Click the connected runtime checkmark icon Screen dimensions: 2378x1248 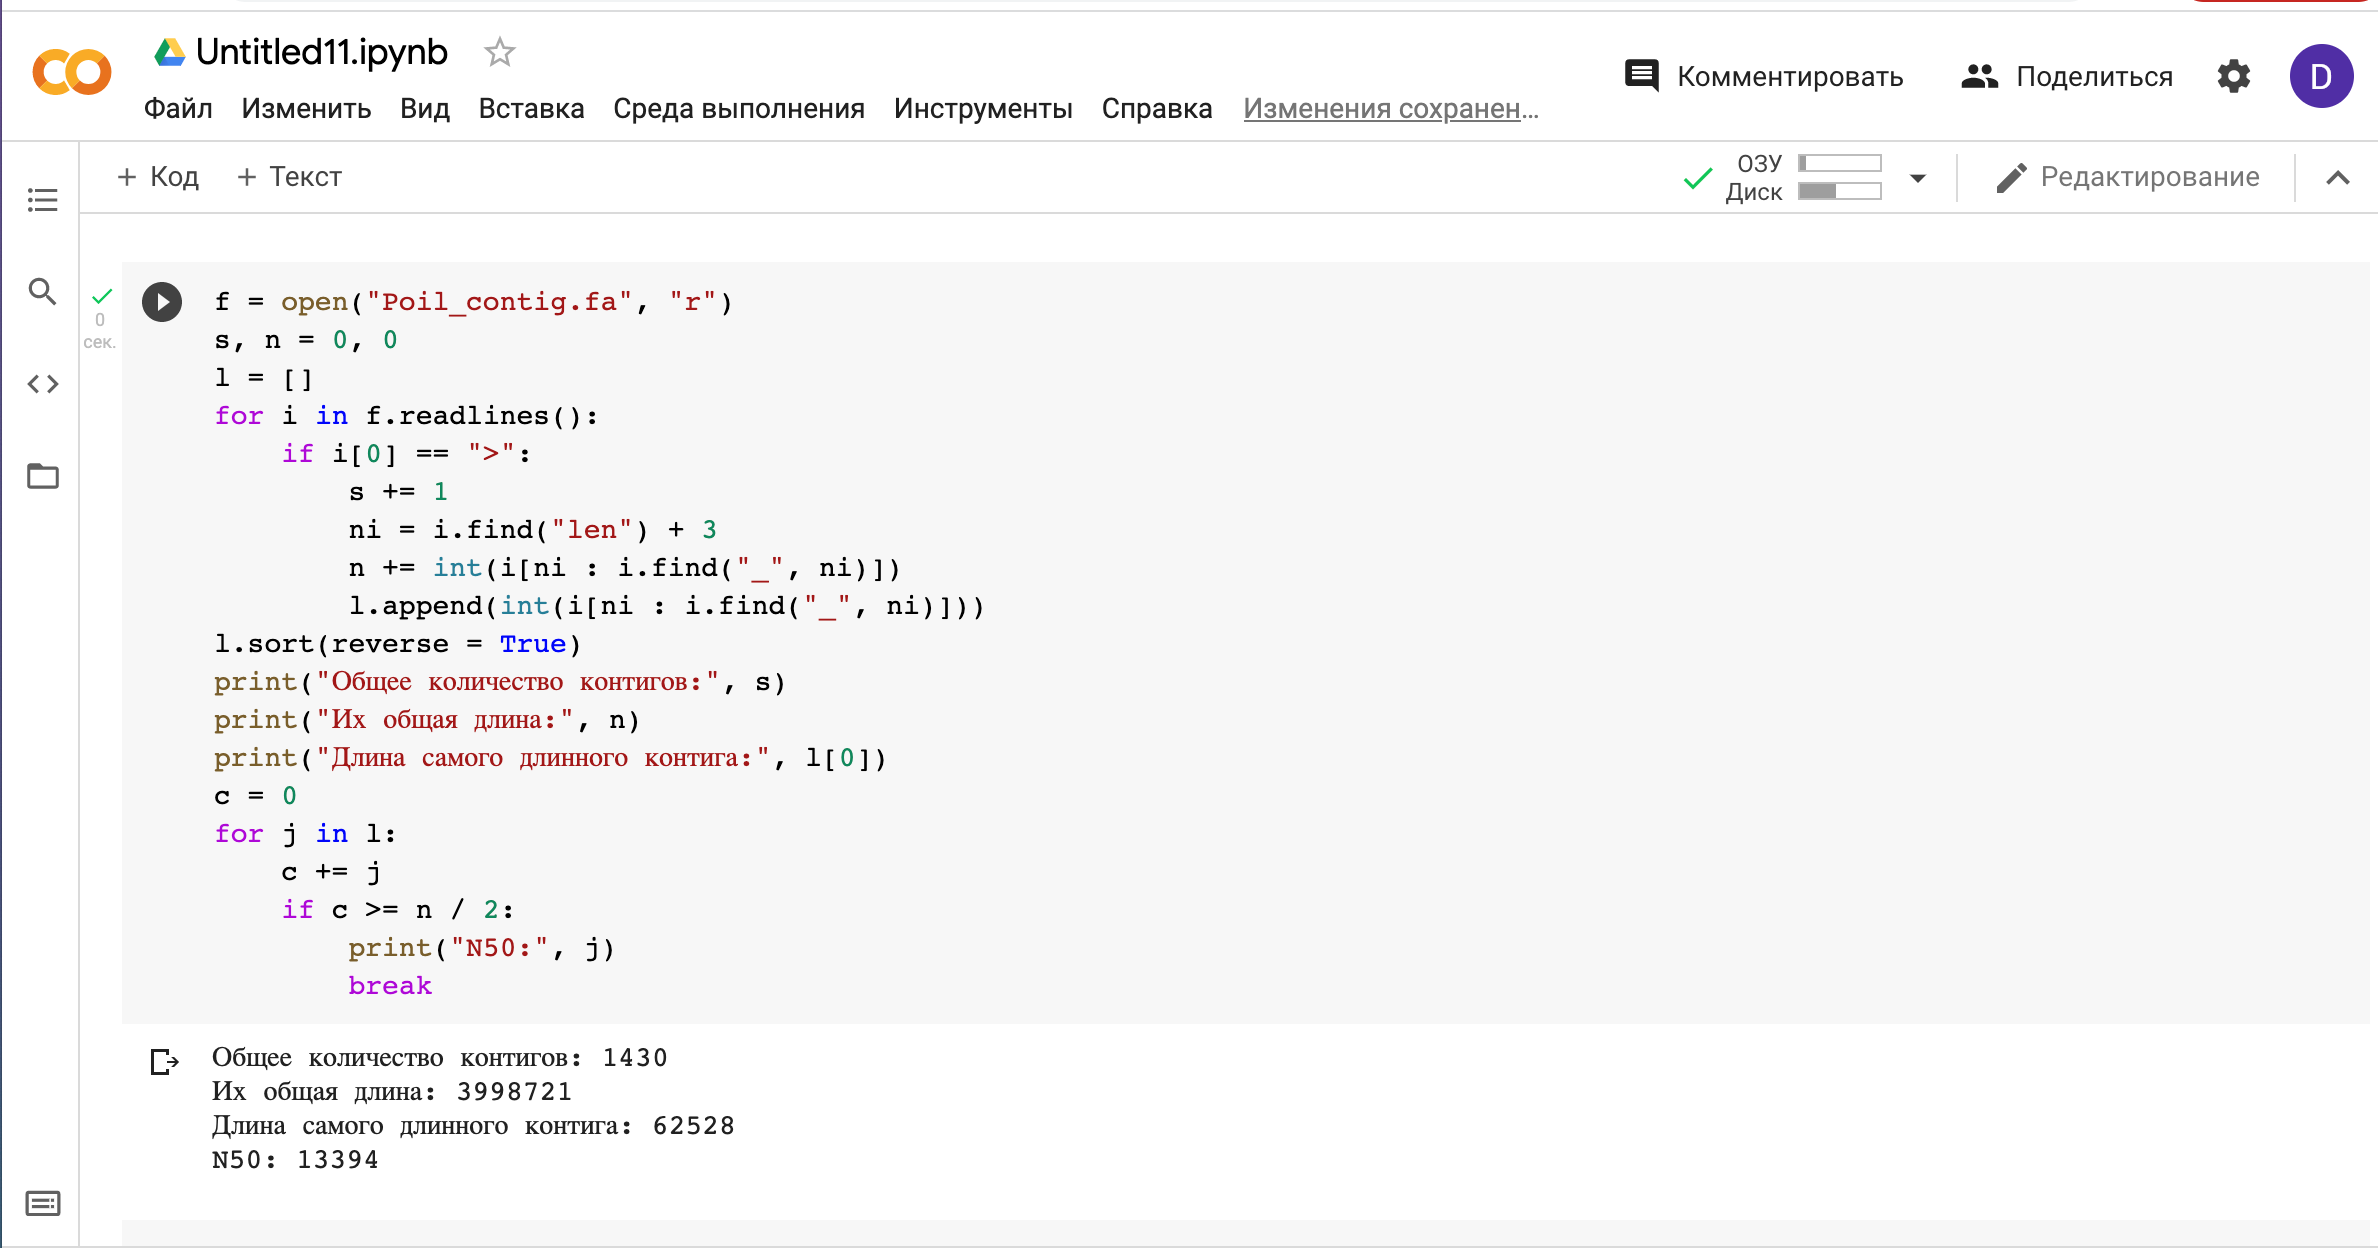tap(1697, 178)
